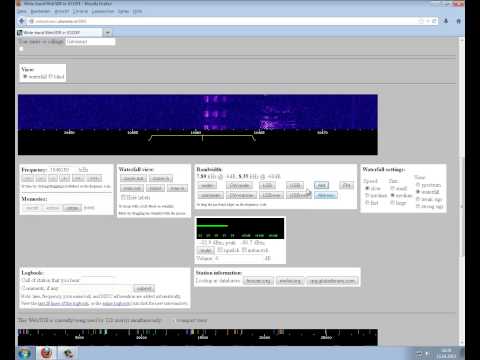This screenshot has width=480, height=360.
Task: Open the tab list dropdown arrow
Action: (x=107, y=33)
